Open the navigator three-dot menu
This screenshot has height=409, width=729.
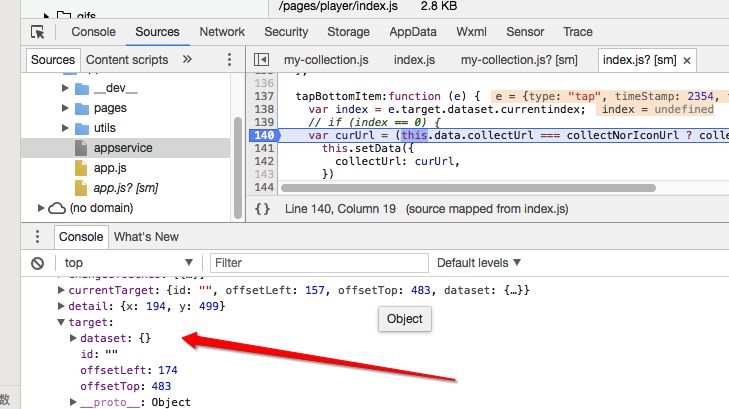coord(229,59)
